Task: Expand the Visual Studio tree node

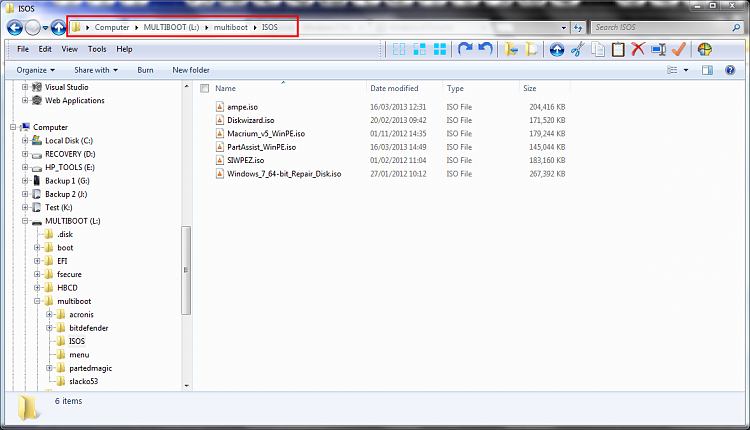Action: [25, 87]
